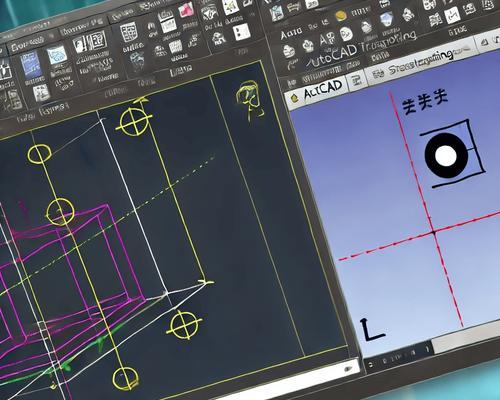The image size is (500, 400).
Task: Select the large blue square icon in left ribbon
Action: (x=31, y=65)
